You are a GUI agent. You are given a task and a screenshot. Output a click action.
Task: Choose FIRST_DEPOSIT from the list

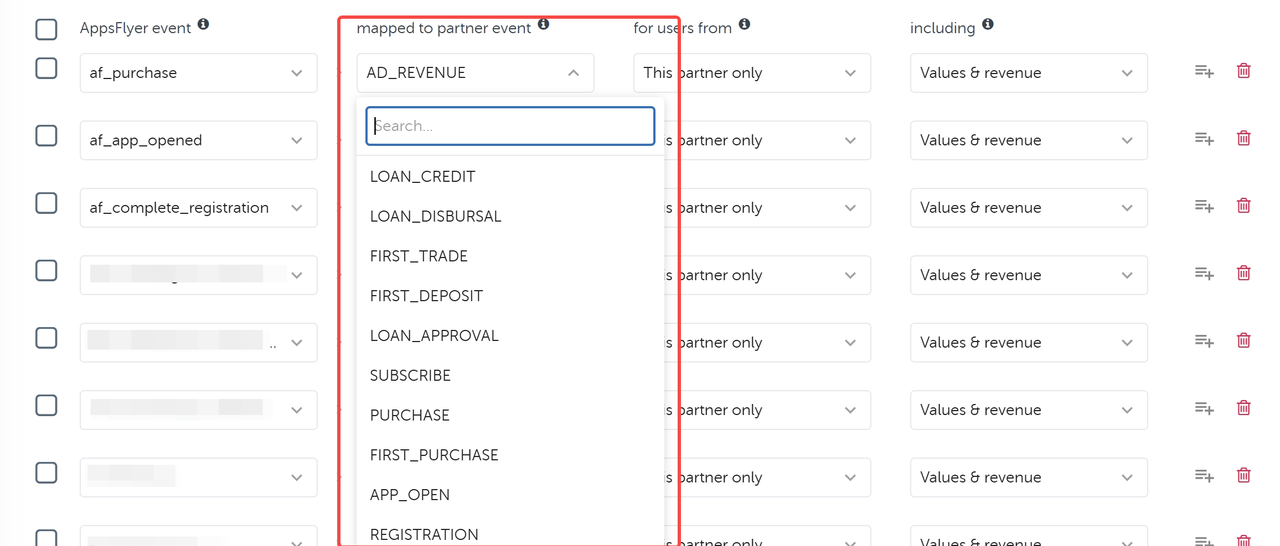click(x=426, y=296)
